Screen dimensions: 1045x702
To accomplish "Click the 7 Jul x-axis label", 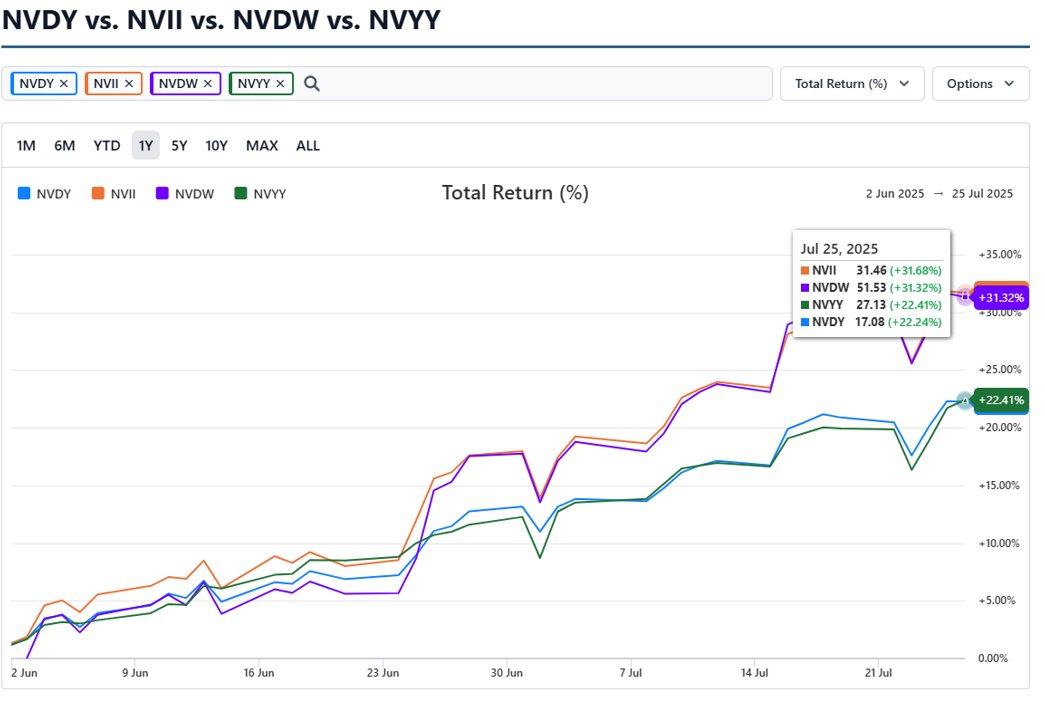I will point(630,673).
